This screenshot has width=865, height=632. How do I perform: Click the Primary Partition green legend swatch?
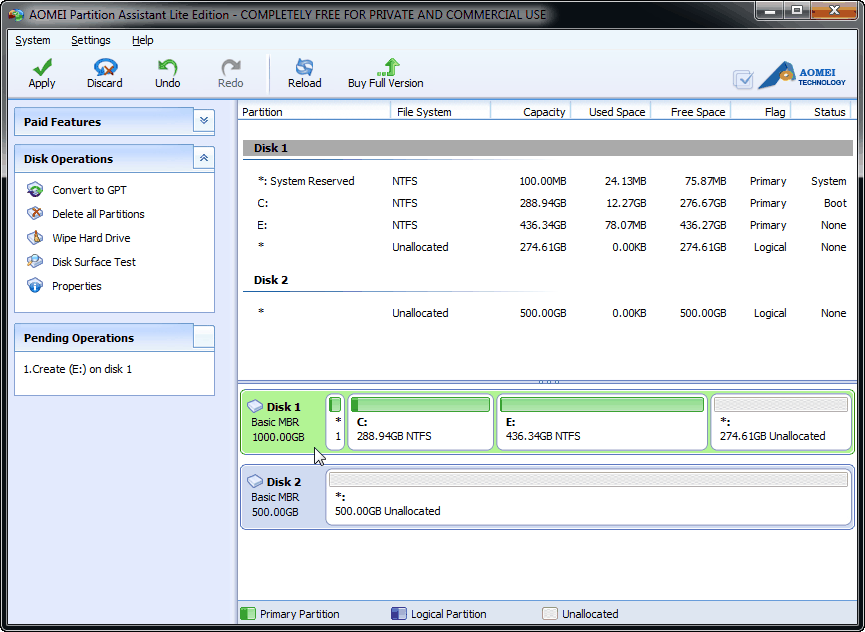tap(248, 613)
